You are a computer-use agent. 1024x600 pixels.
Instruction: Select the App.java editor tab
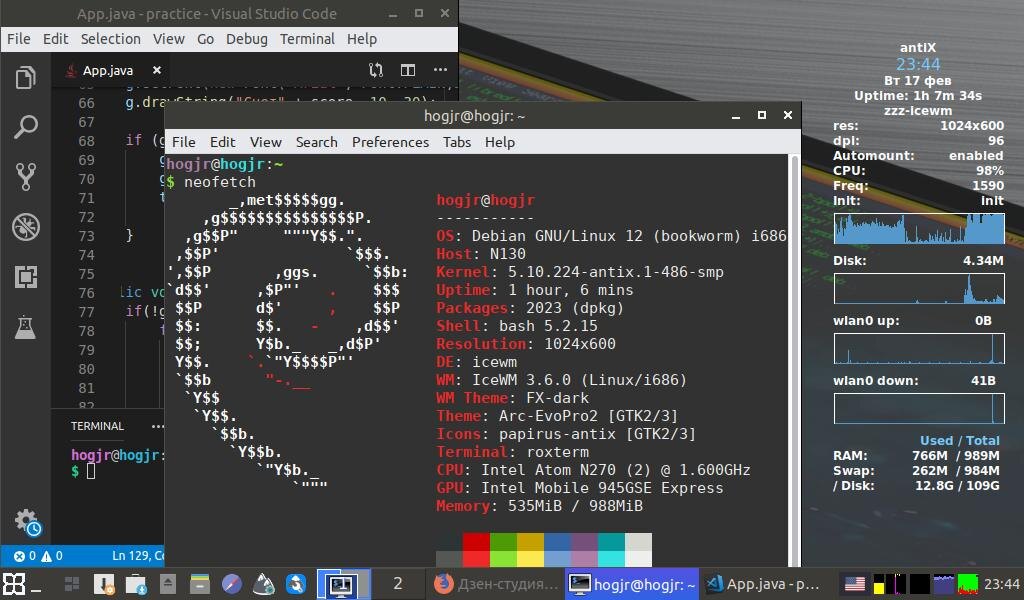click(x=107, y=70)
